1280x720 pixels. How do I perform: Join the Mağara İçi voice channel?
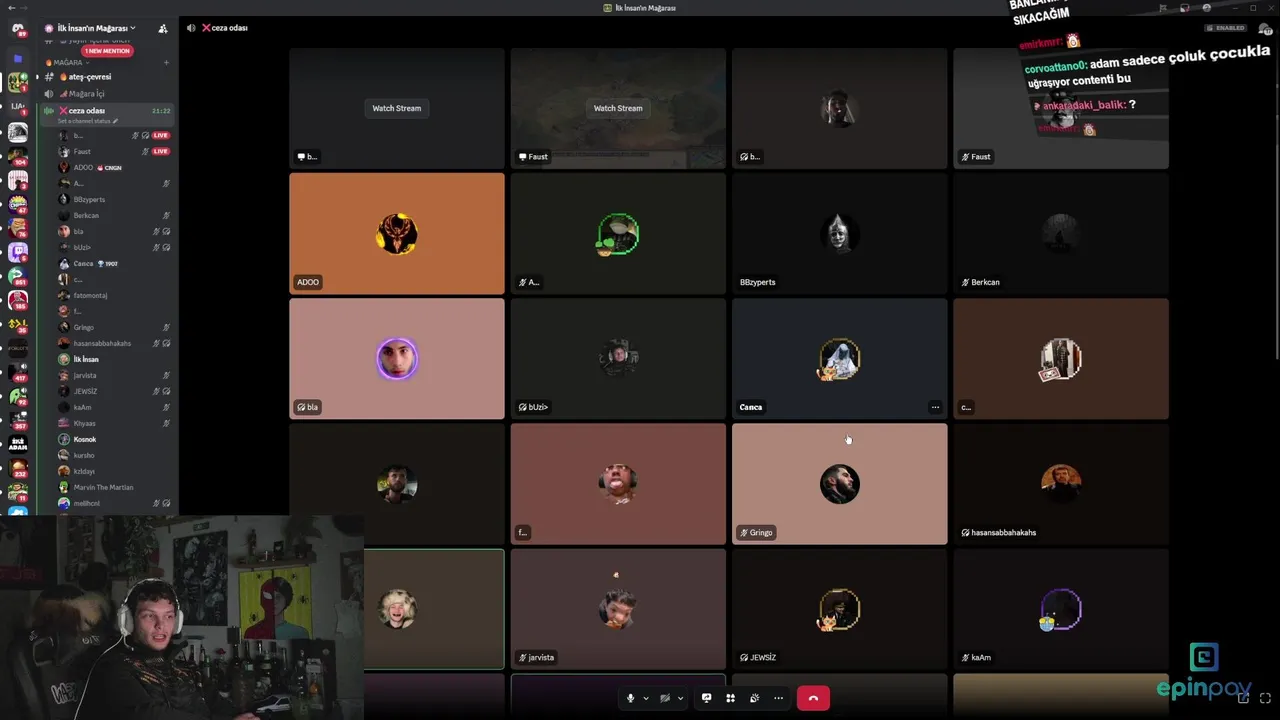point(107,94)
